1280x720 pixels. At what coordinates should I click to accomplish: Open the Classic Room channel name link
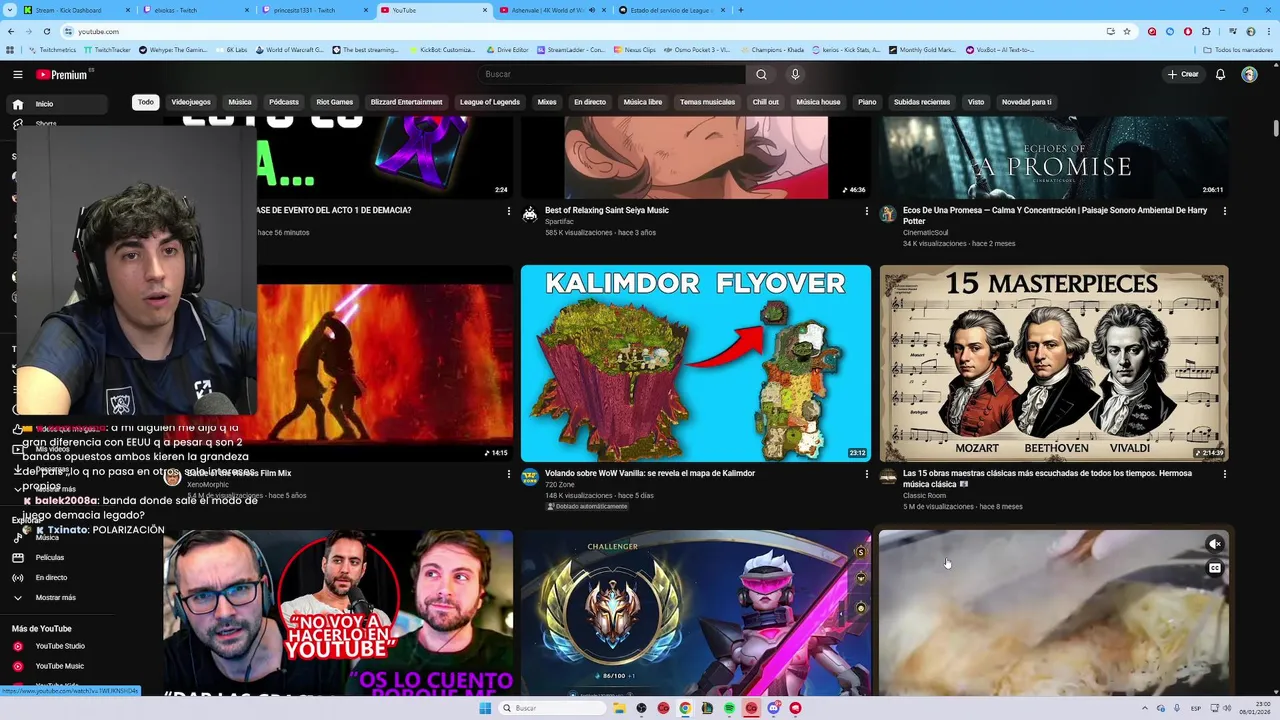924,496
